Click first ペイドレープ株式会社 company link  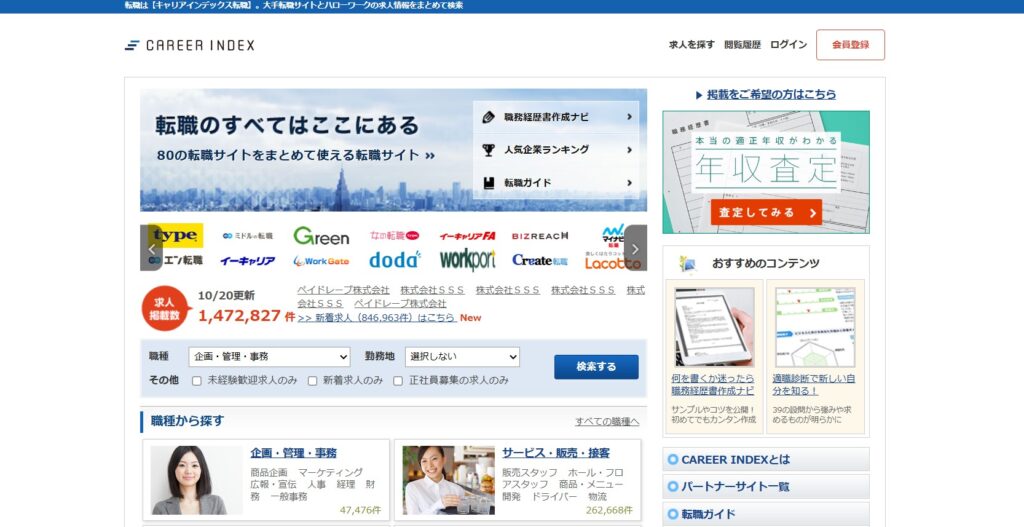pyautogui.click(x=343, y=290)
